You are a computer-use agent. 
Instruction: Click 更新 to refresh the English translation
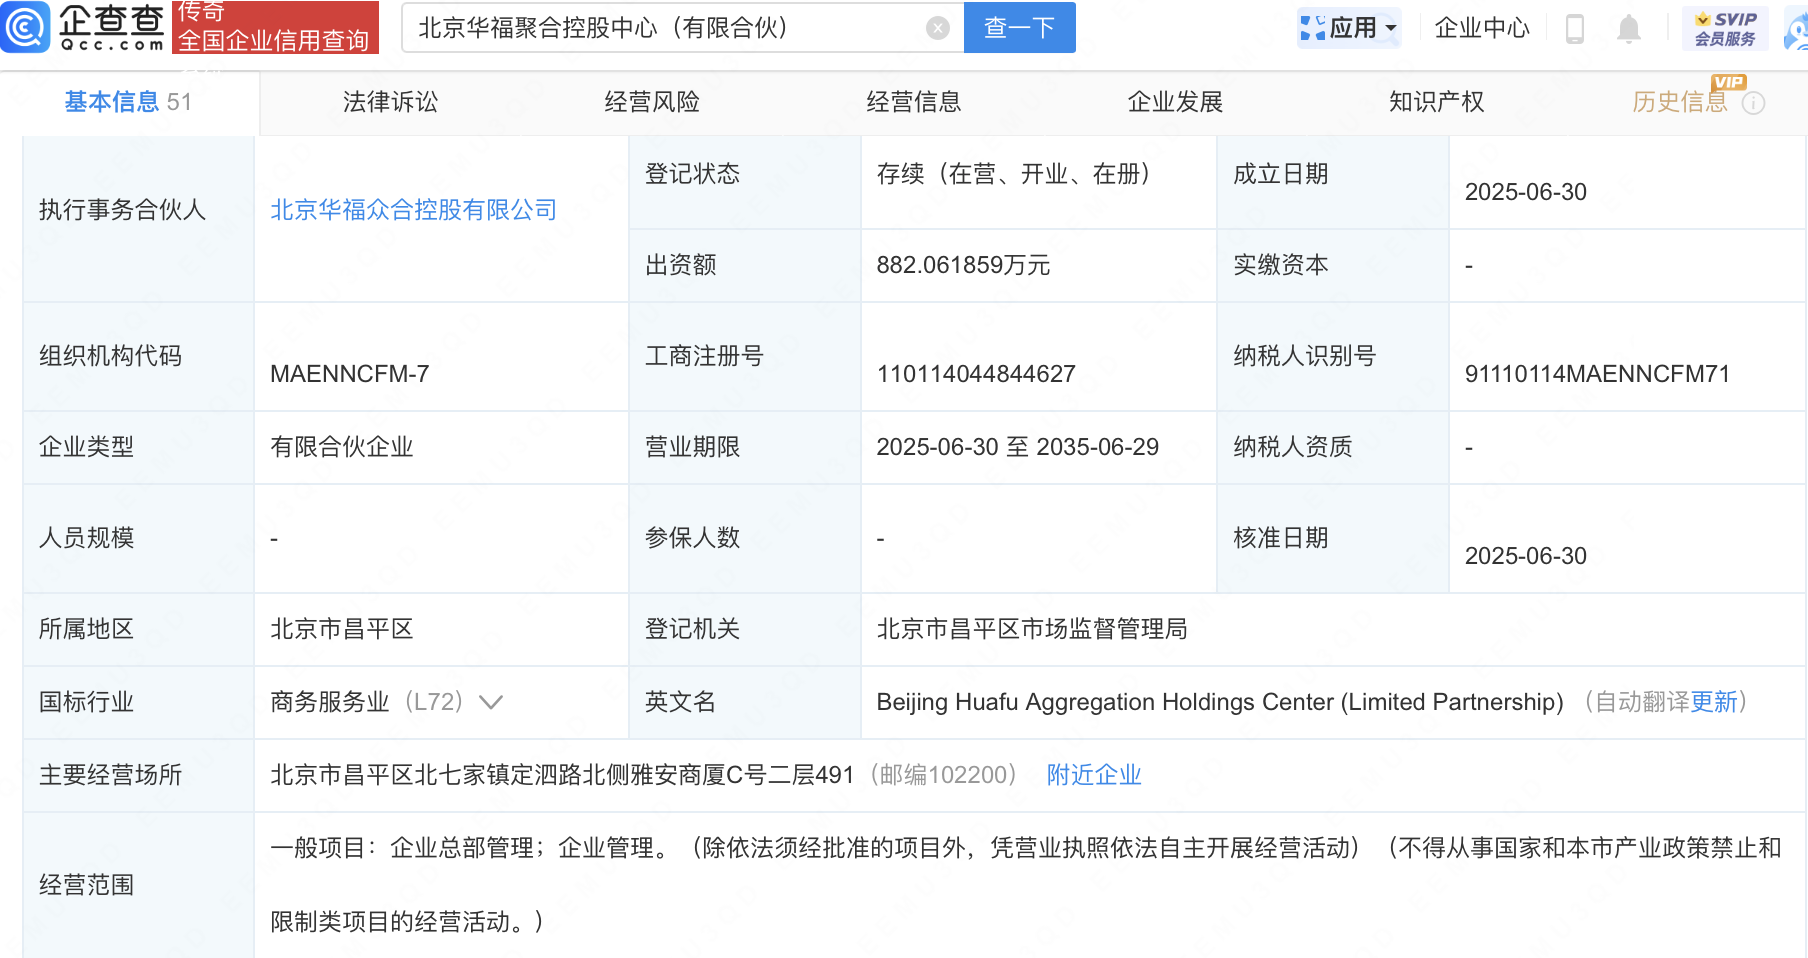coord(1712,702)
